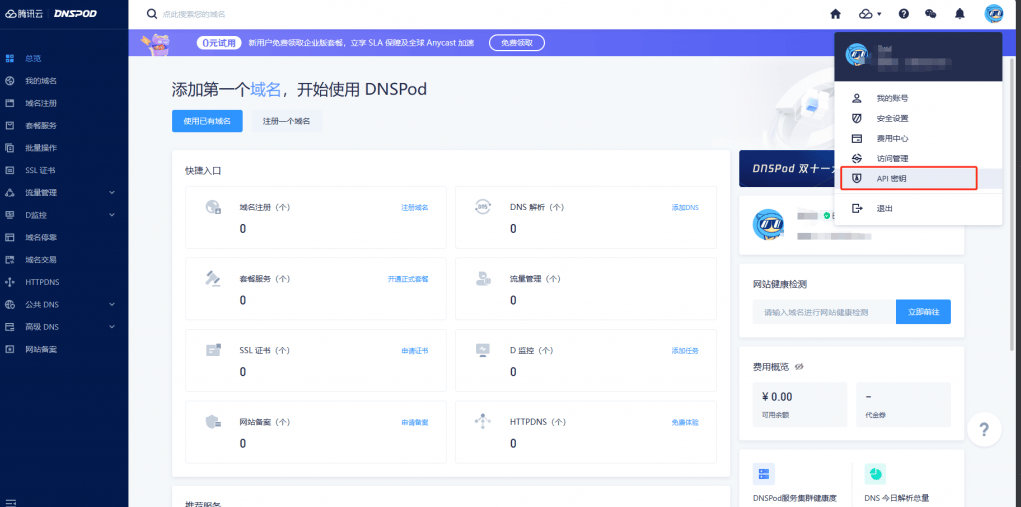Click the user avatar in top-right header
1021x507 pixels.
point(994,14)
